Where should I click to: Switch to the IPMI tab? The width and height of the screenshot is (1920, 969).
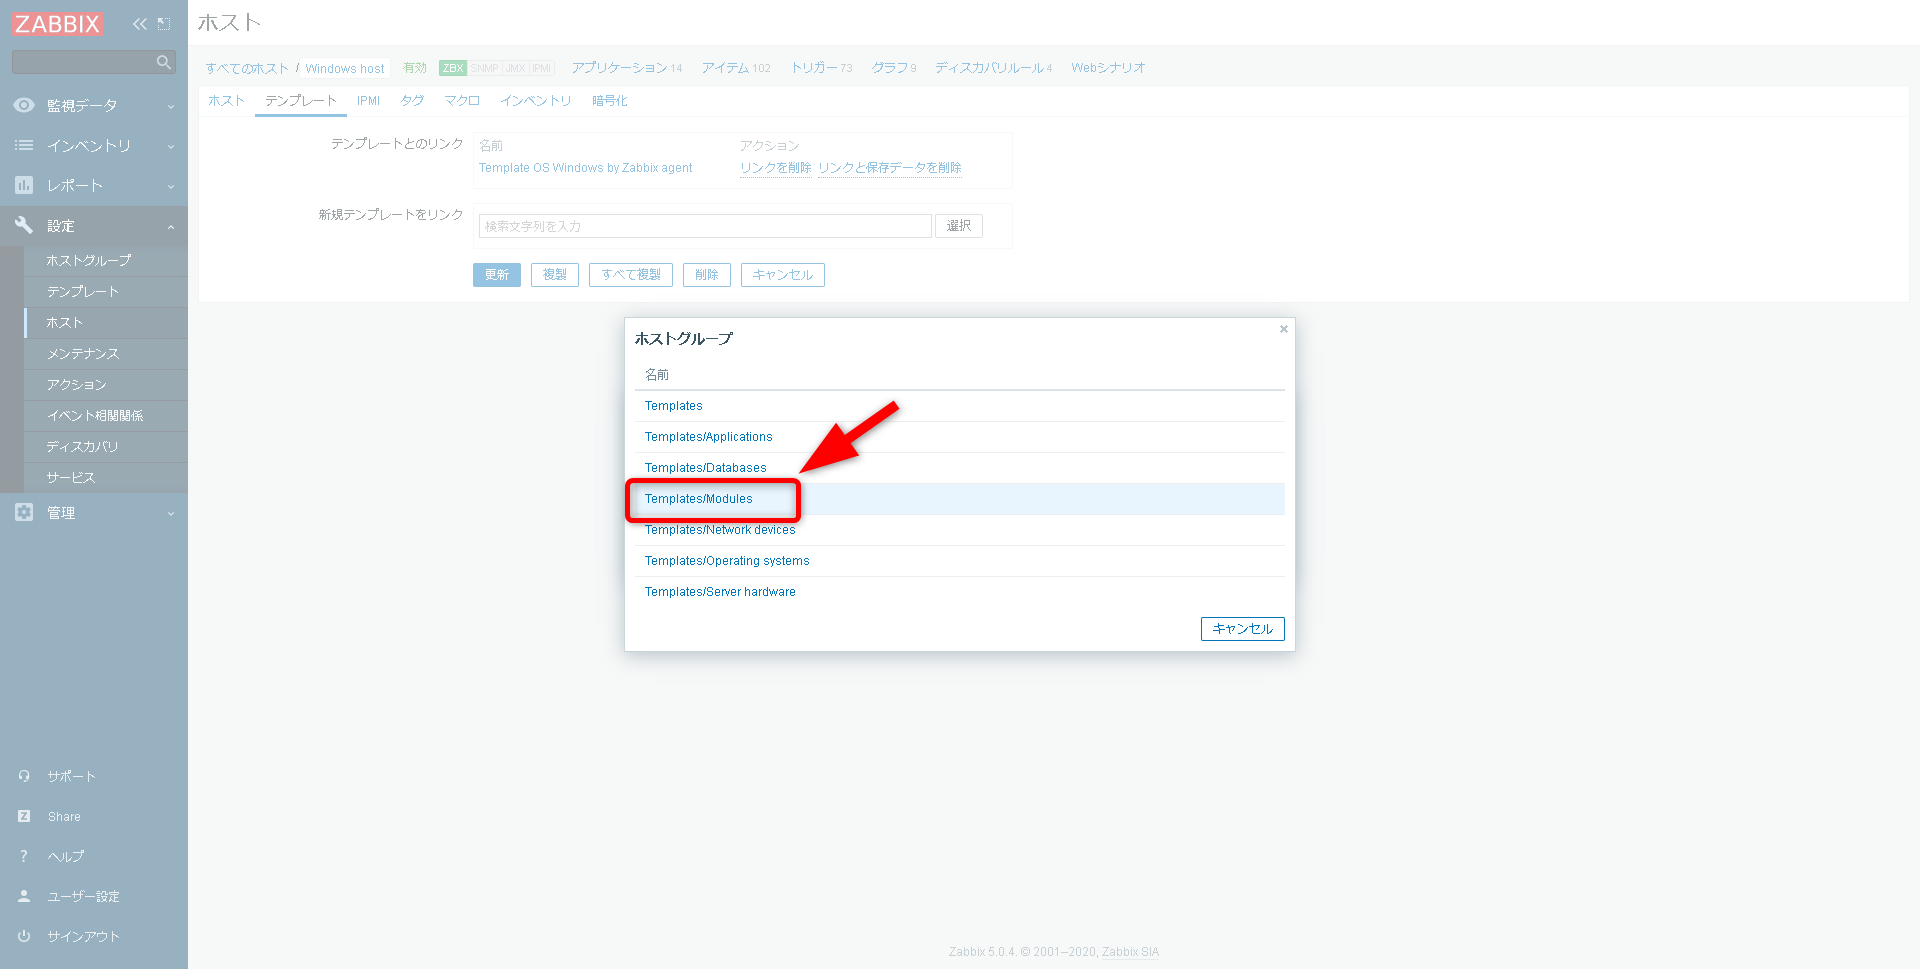tap(368, 100)
